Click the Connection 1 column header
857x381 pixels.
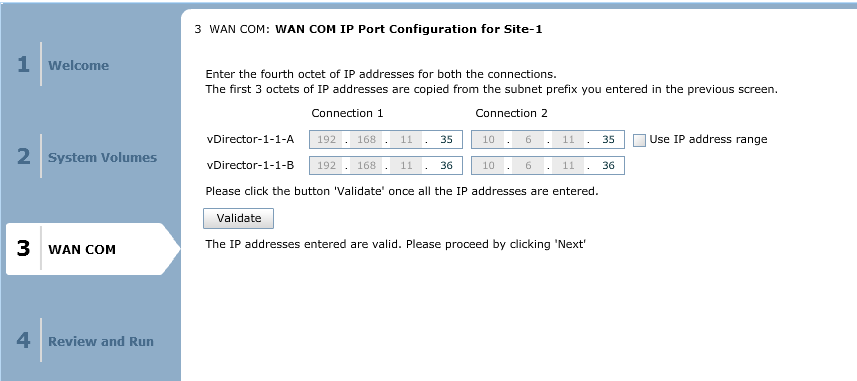click(347, 113)
